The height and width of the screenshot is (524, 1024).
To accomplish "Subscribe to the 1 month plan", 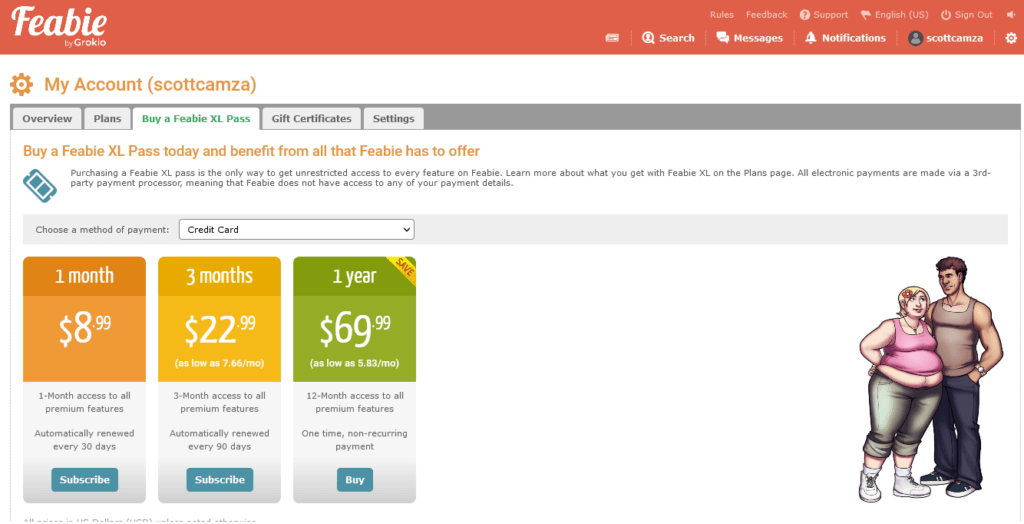I will click(85, 480).
